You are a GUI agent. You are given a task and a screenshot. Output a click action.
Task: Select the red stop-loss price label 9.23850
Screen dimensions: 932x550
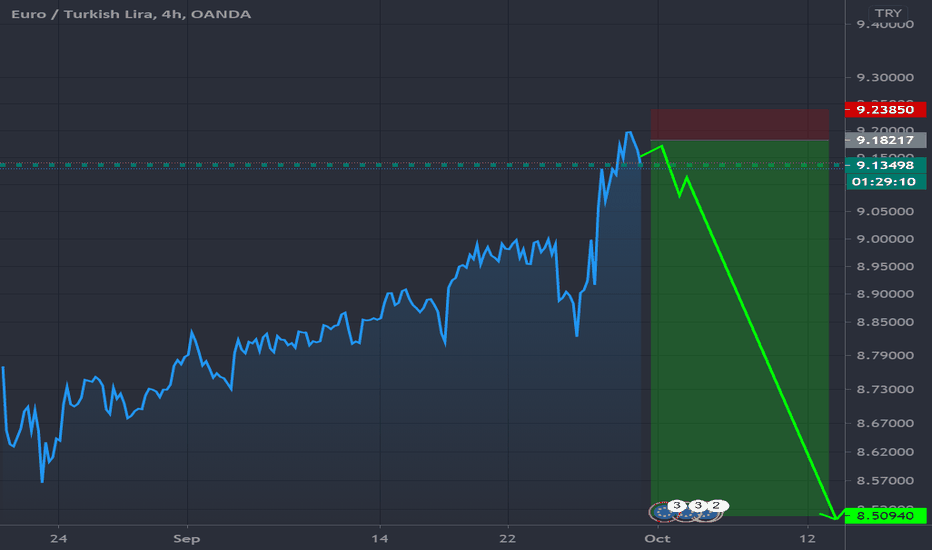(x=885, y=109)
